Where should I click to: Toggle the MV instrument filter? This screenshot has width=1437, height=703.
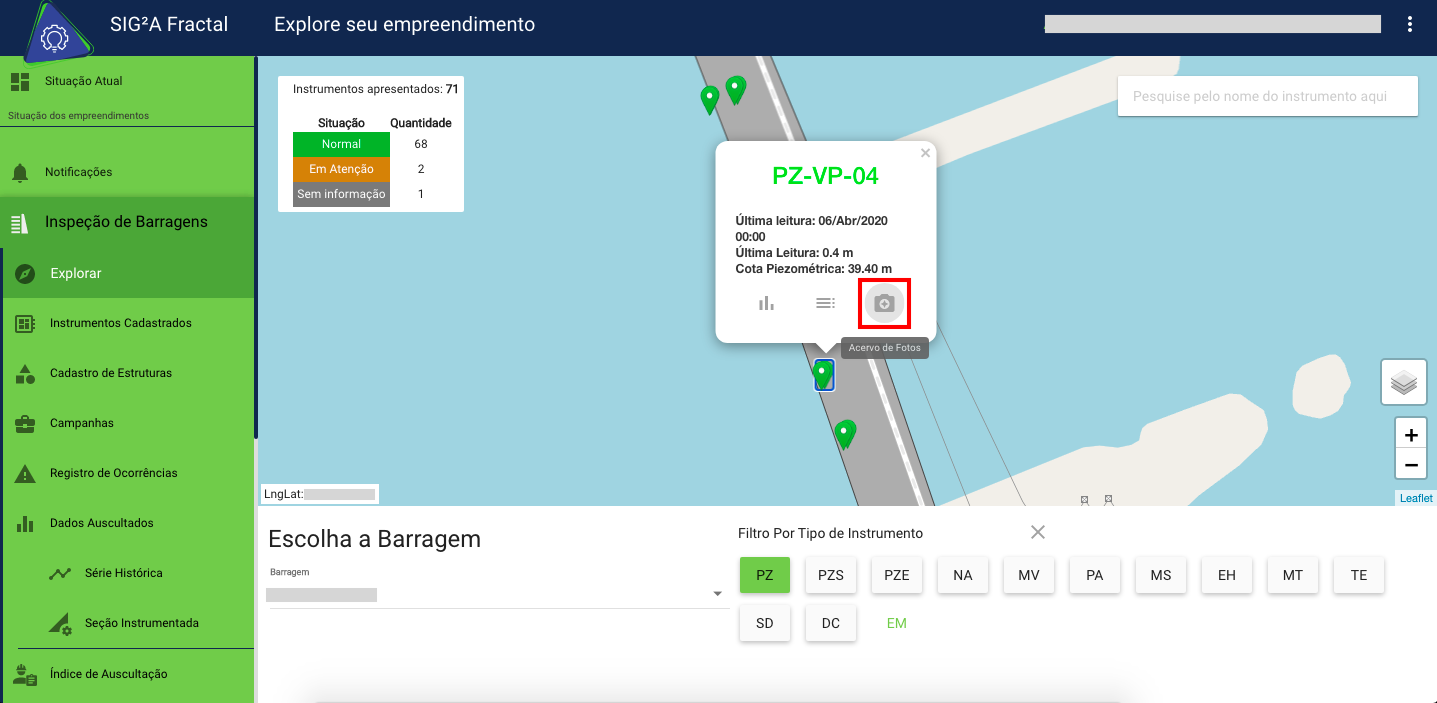point(1029,575)
